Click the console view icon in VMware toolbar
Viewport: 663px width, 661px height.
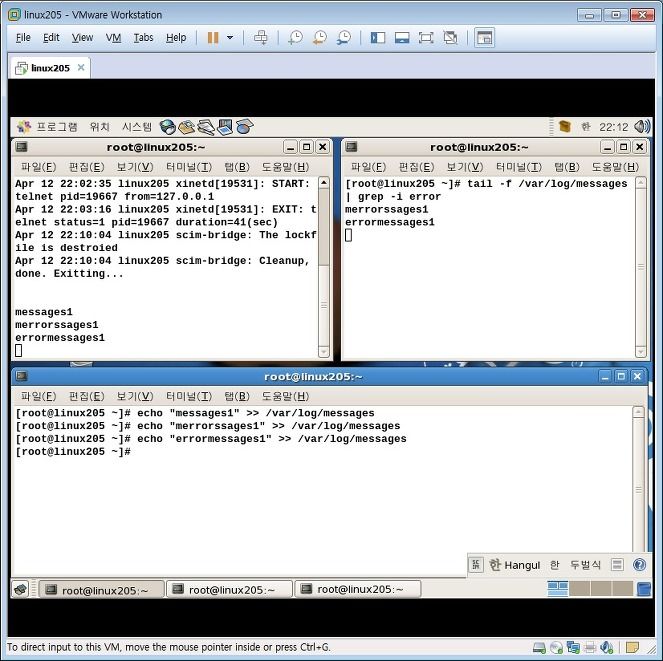click(x=484, y=38)
